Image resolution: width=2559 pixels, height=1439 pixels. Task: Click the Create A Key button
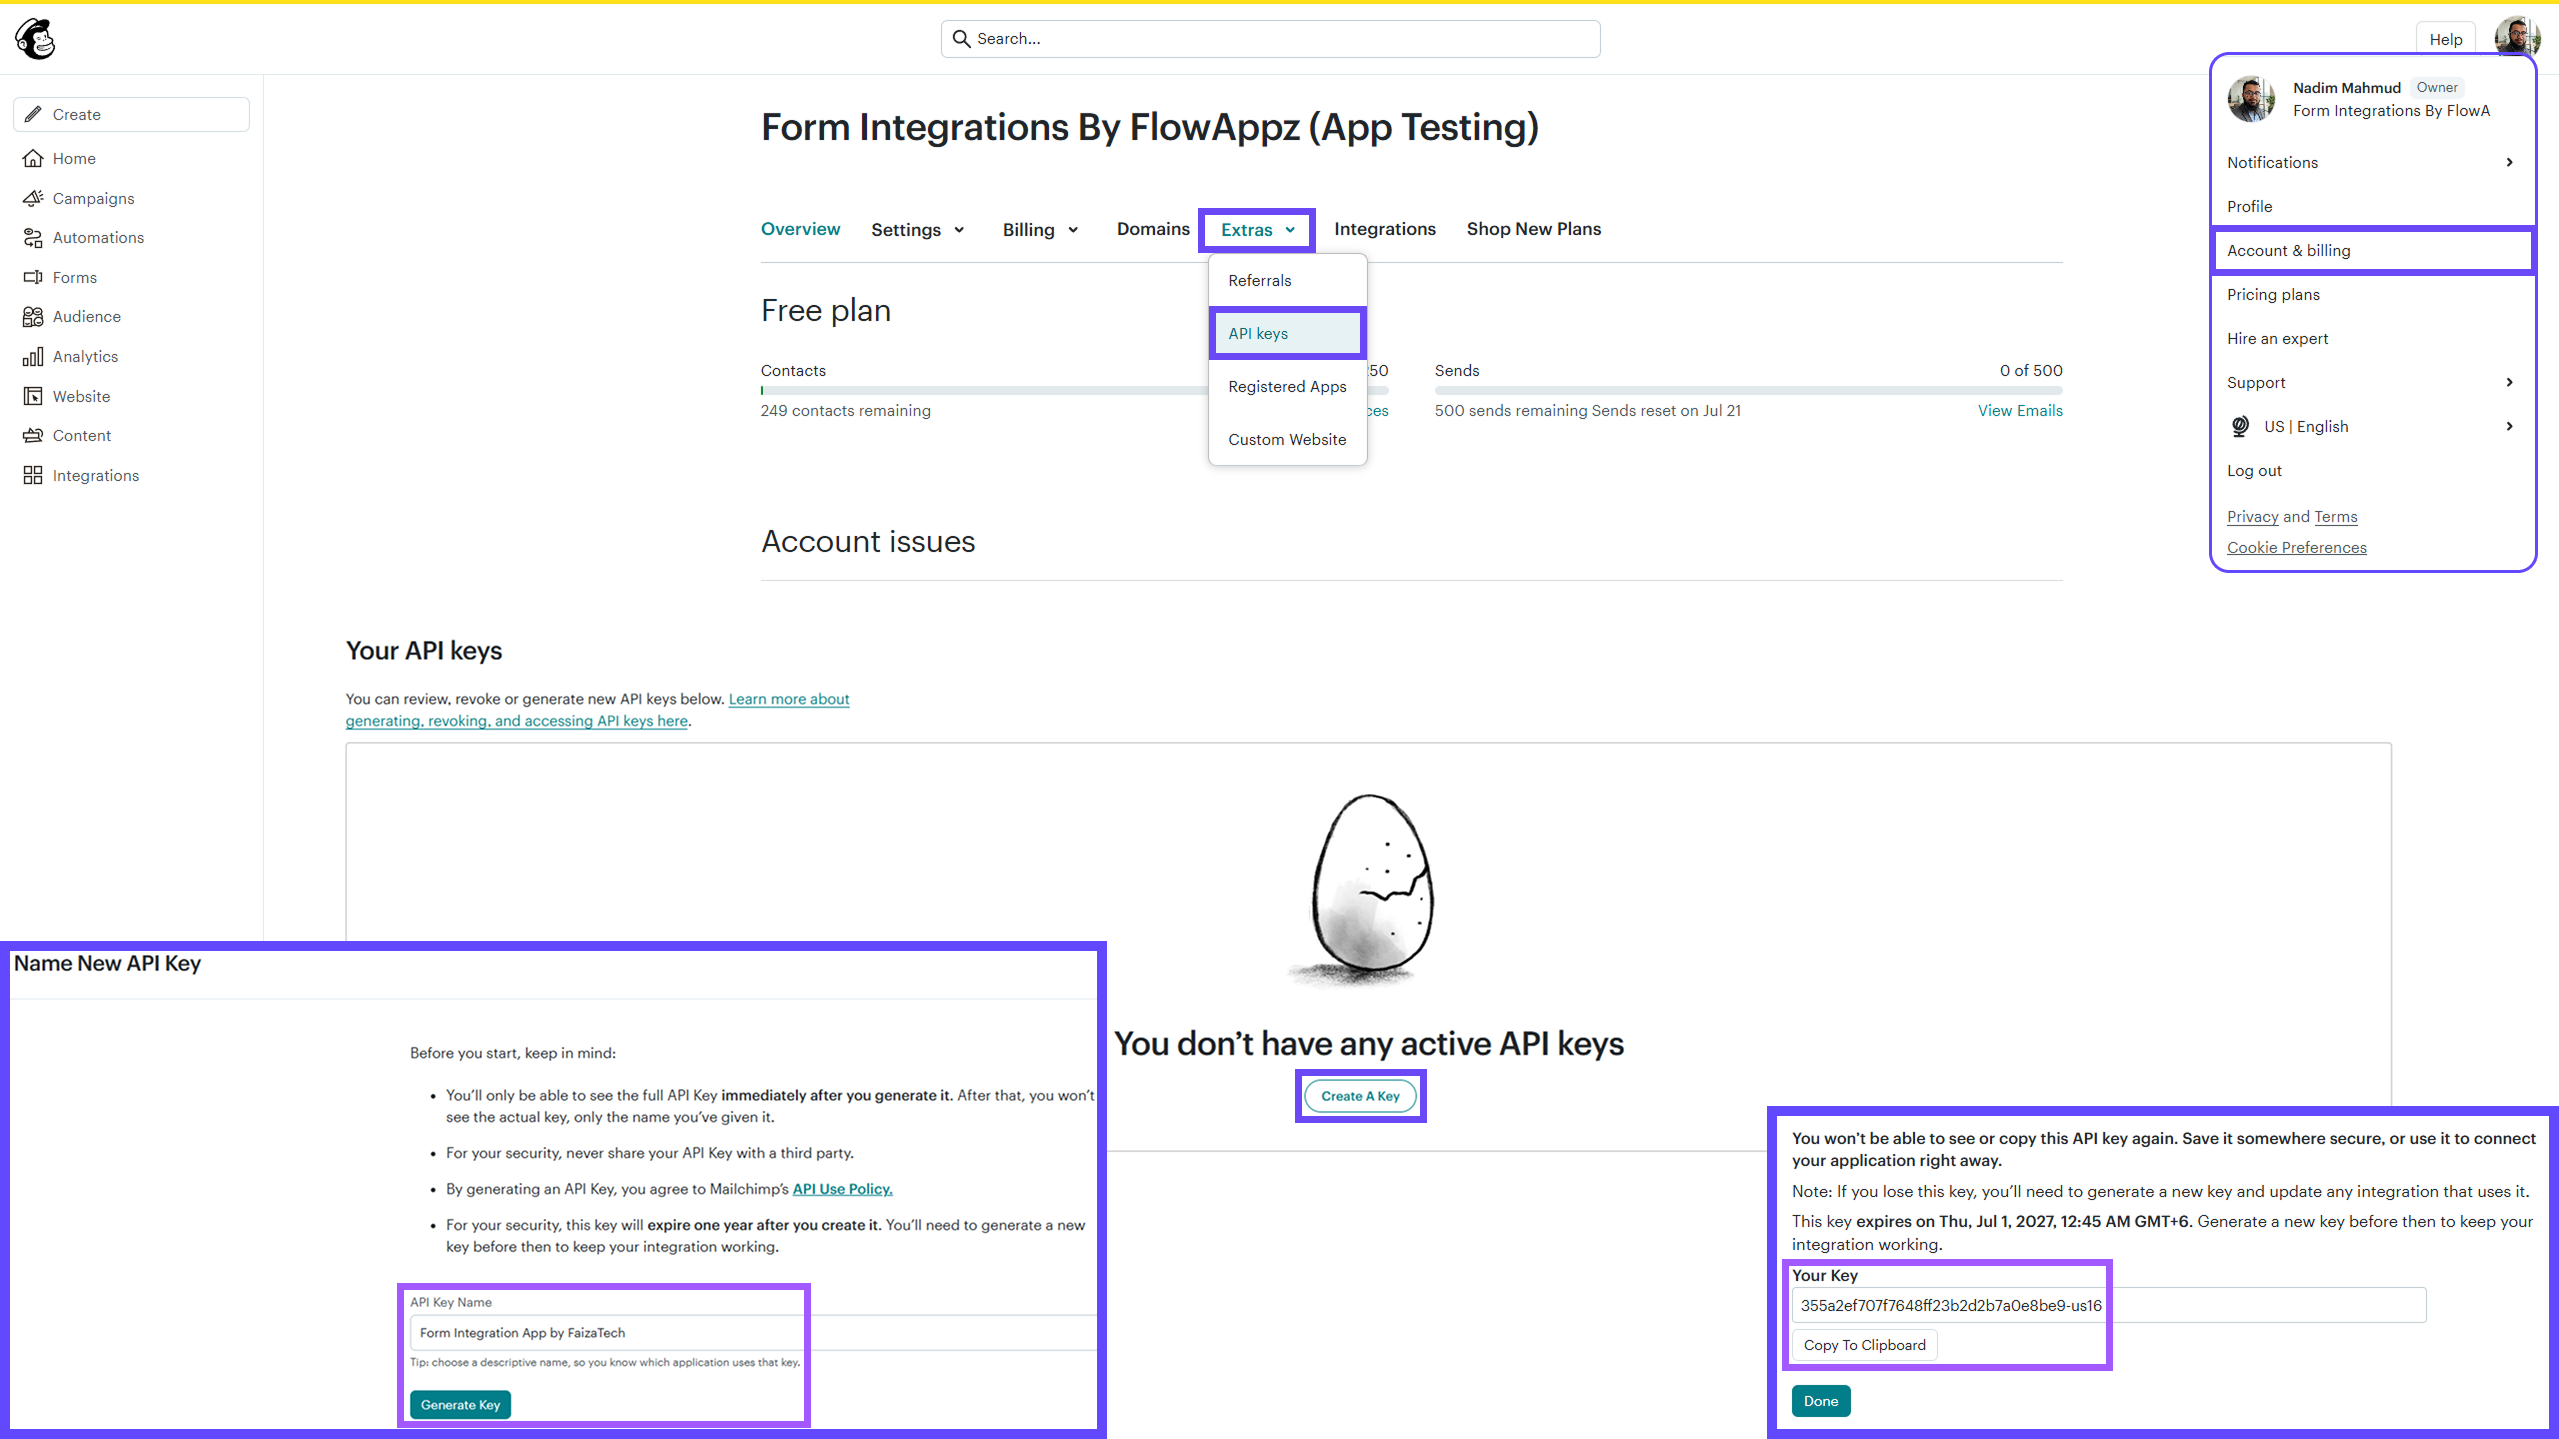(x=1360, y=1096)
